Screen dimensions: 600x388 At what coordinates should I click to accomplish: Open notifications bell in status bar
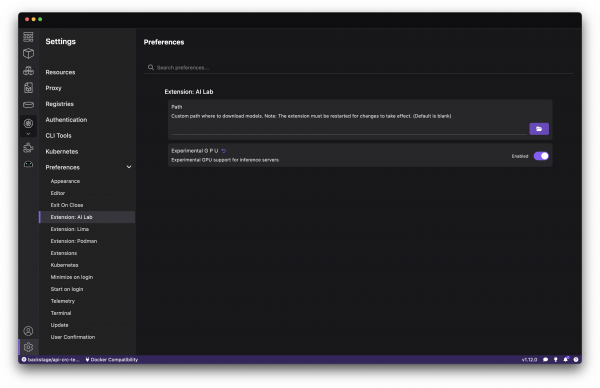click(566, 359)
